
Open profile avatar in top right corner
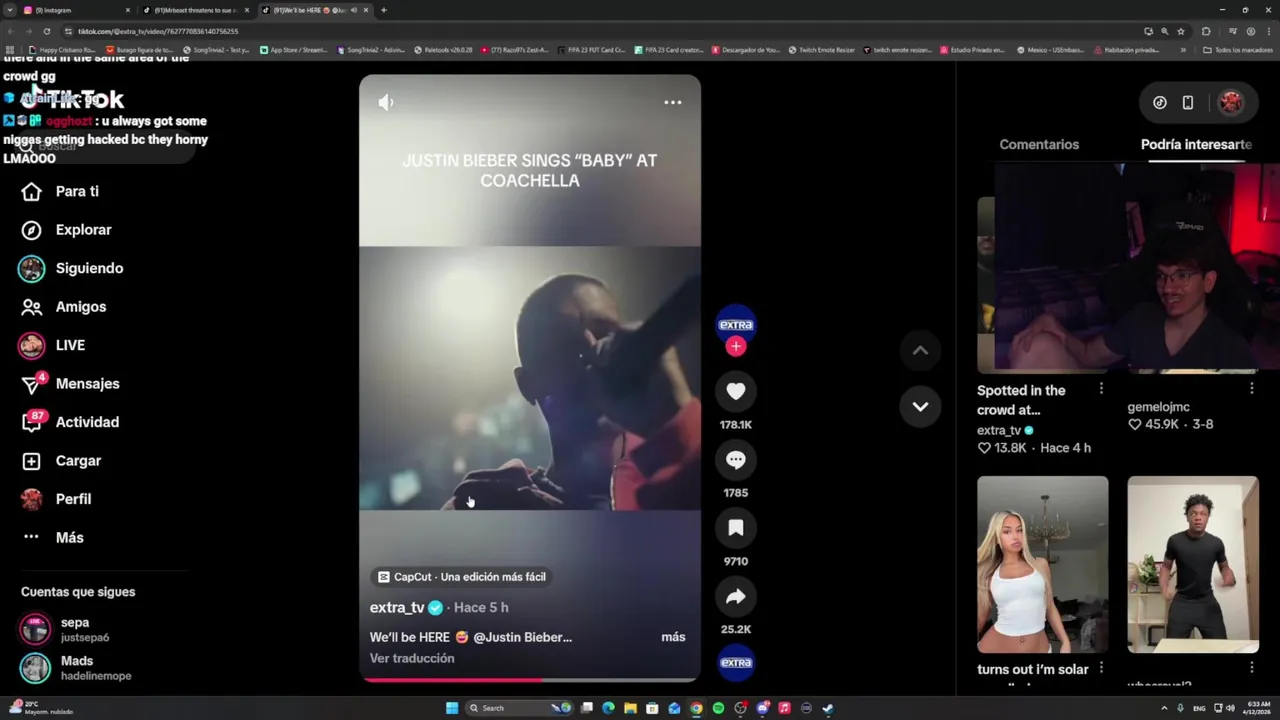point(1231,102)
